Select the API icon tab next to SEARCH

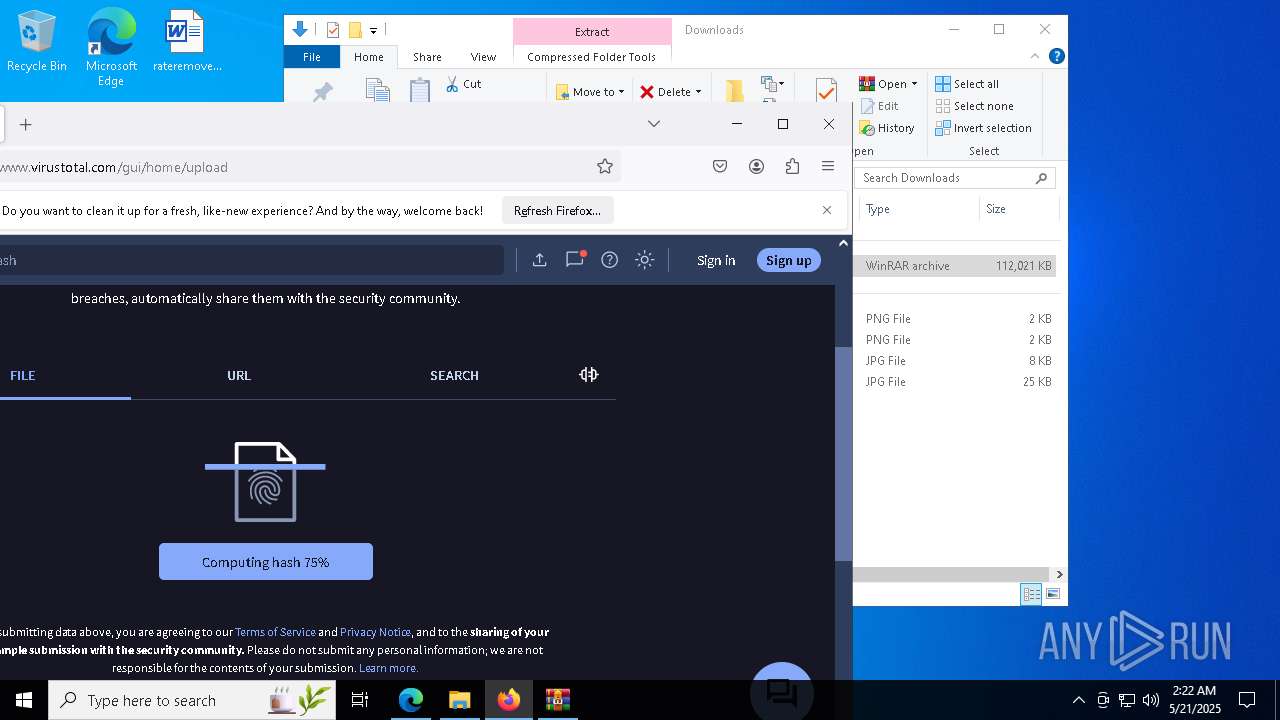click(x=589, y=374)
